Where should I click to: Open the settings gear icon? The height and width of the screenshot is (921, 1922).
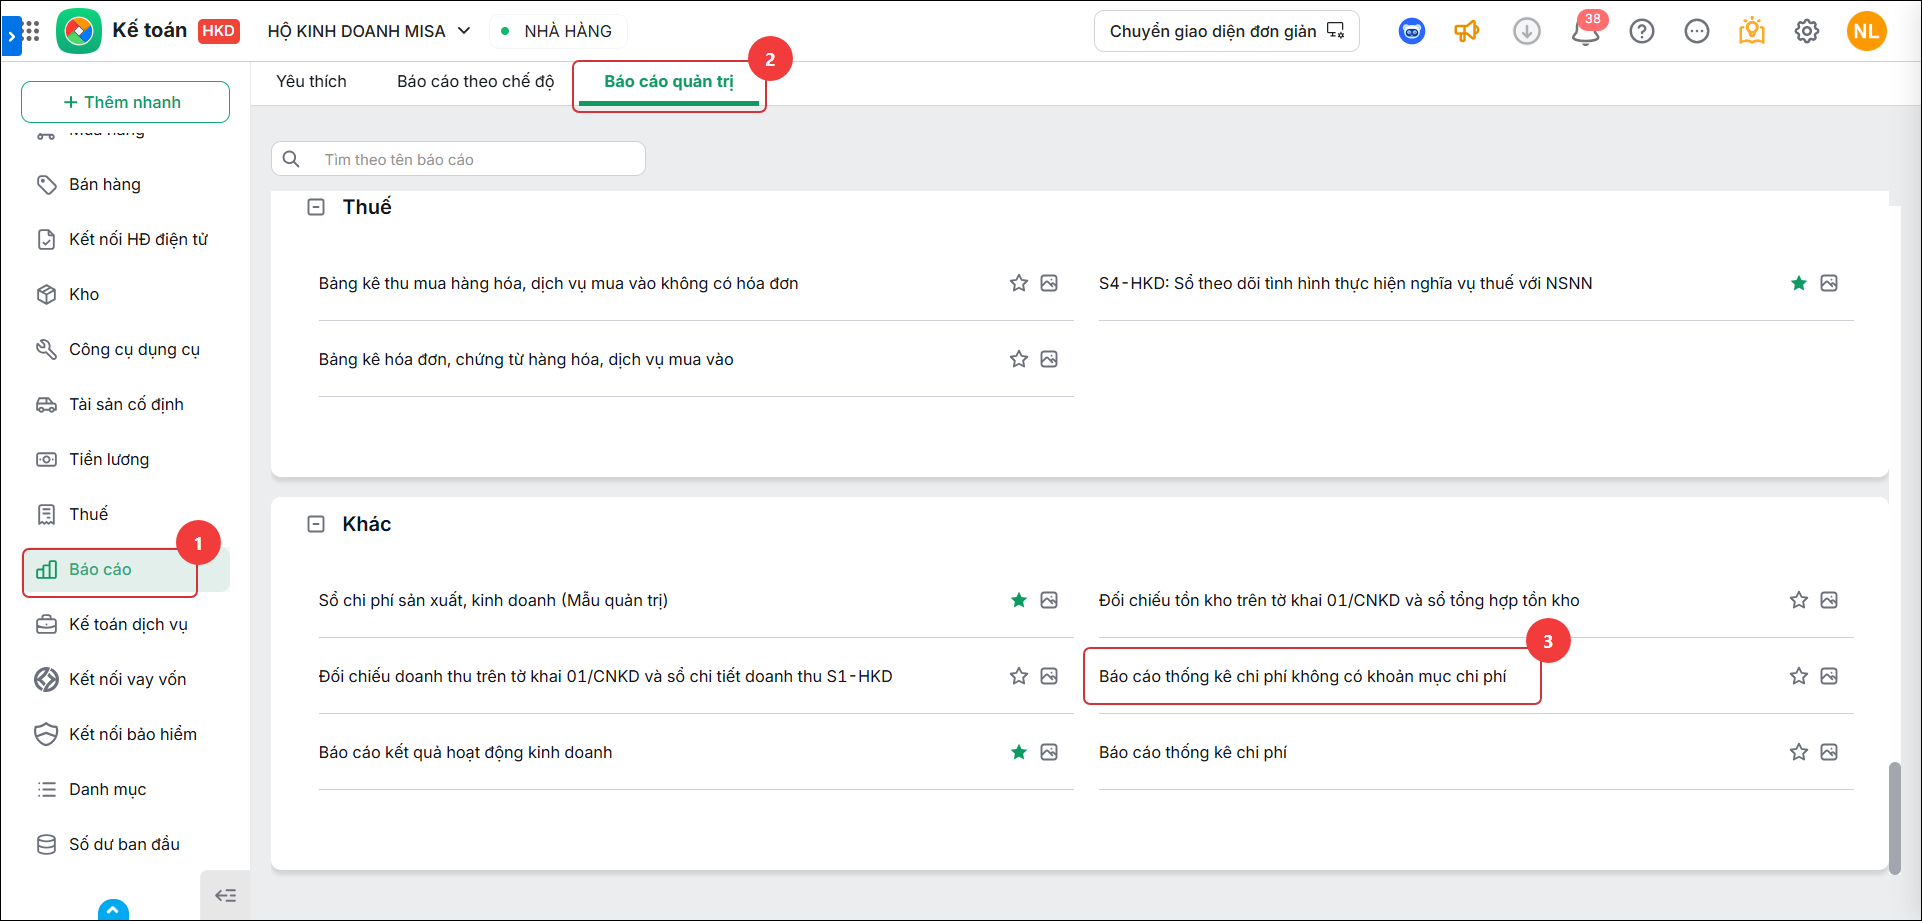[1807, 32]
